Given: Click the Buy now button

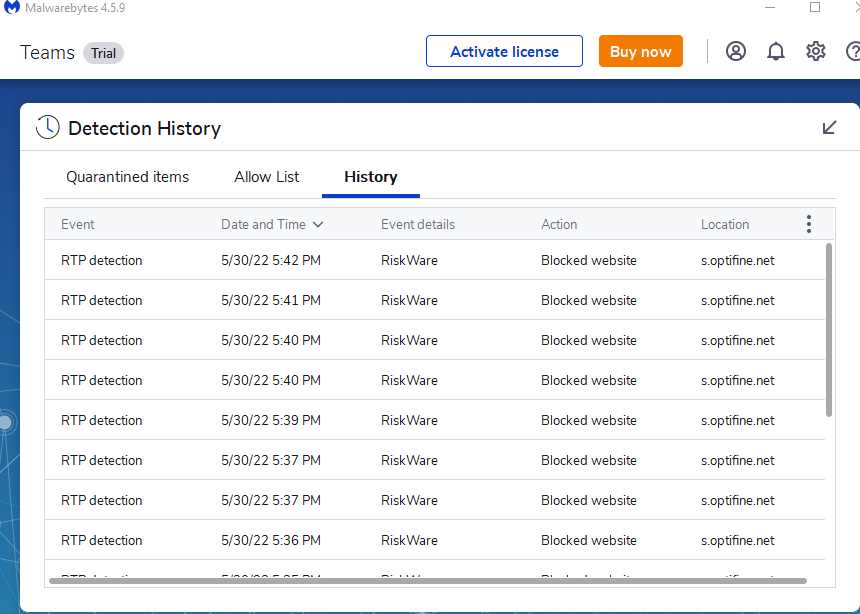Looking at the screenshot, I should click(x=641, y=51).
